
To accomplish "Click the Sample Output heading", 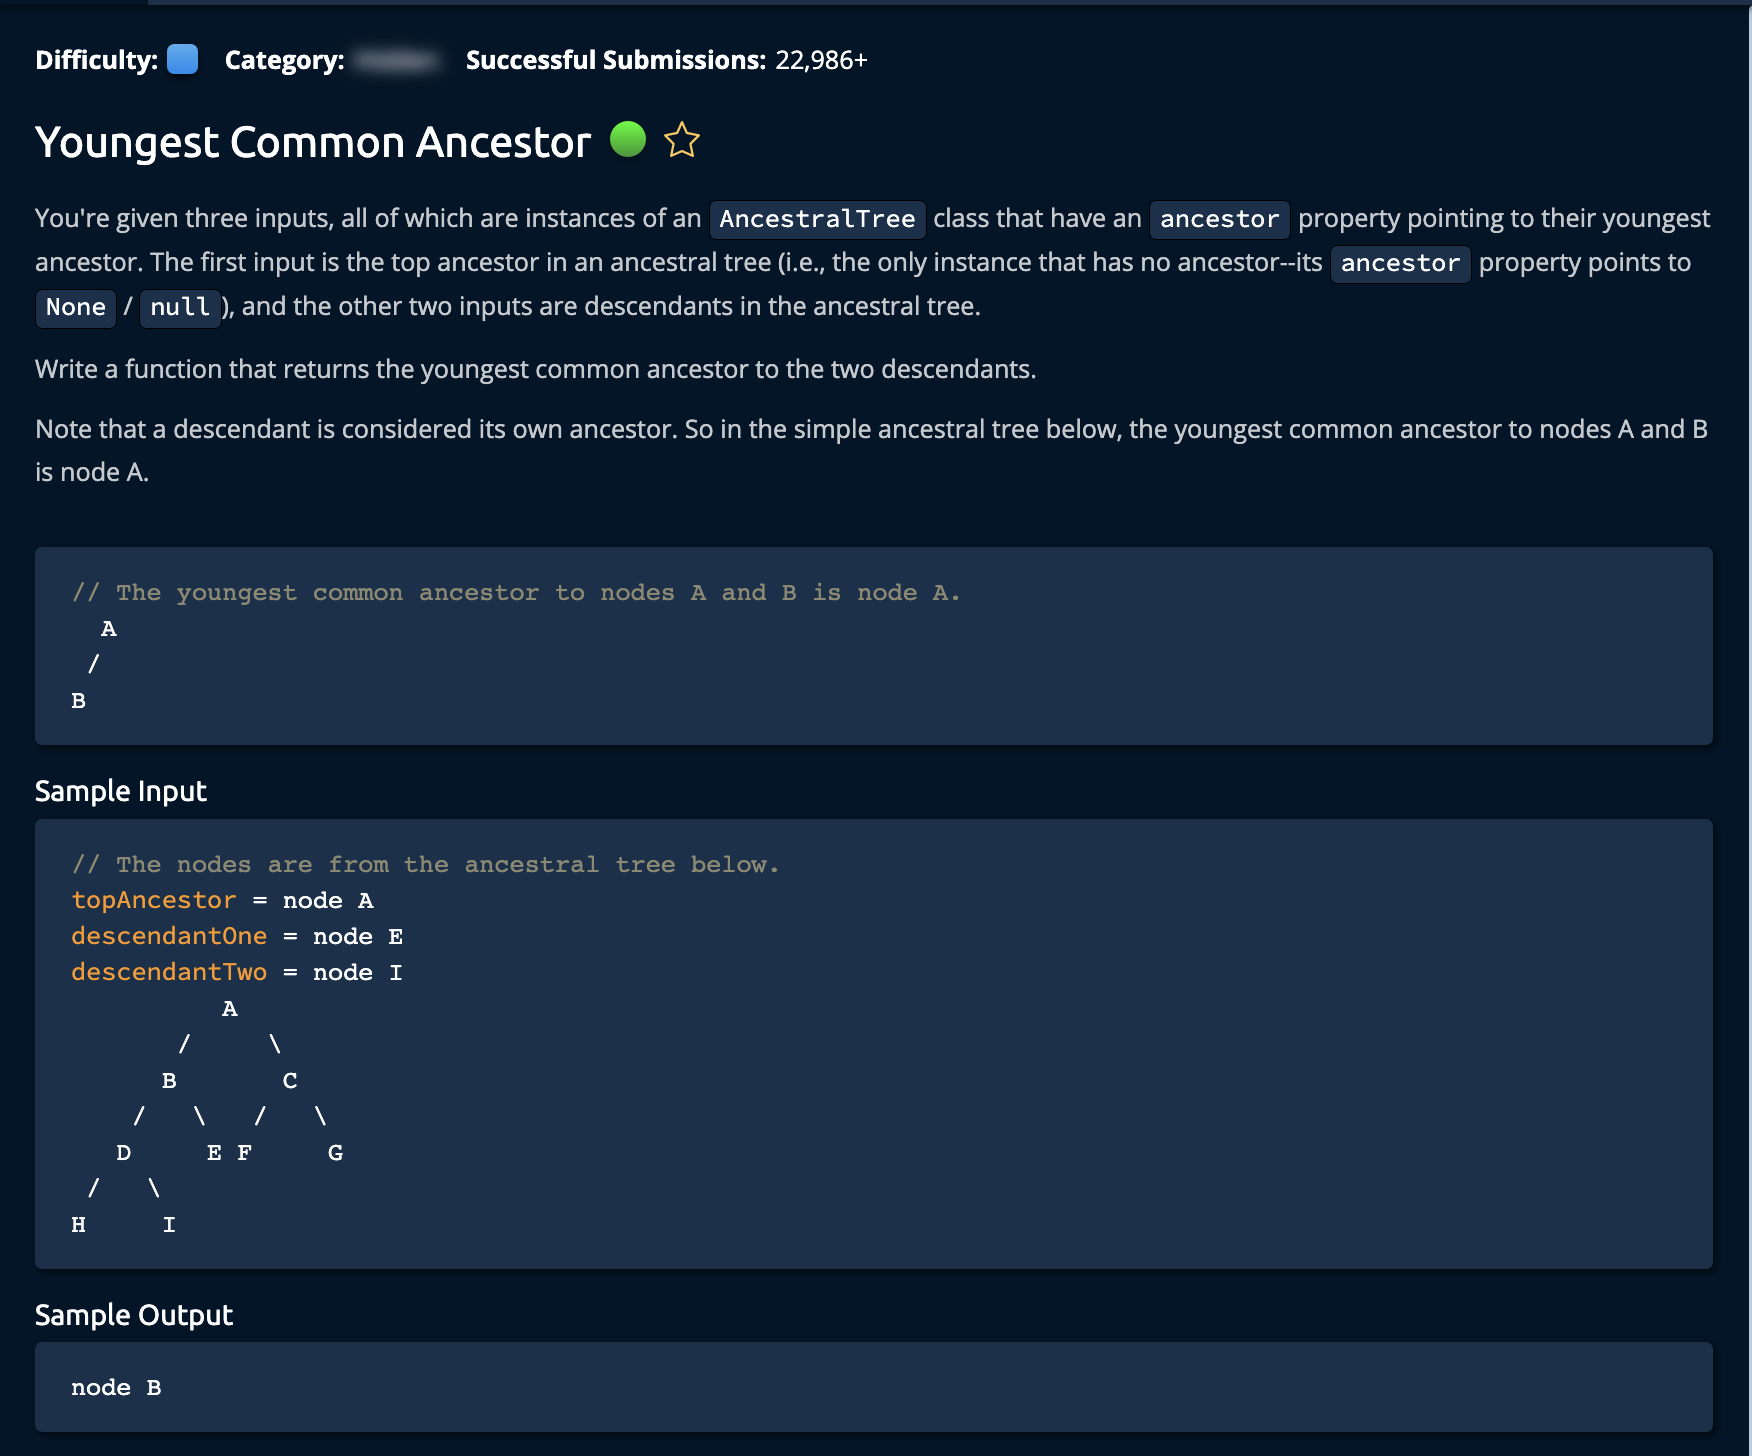I will (134, 1315).
